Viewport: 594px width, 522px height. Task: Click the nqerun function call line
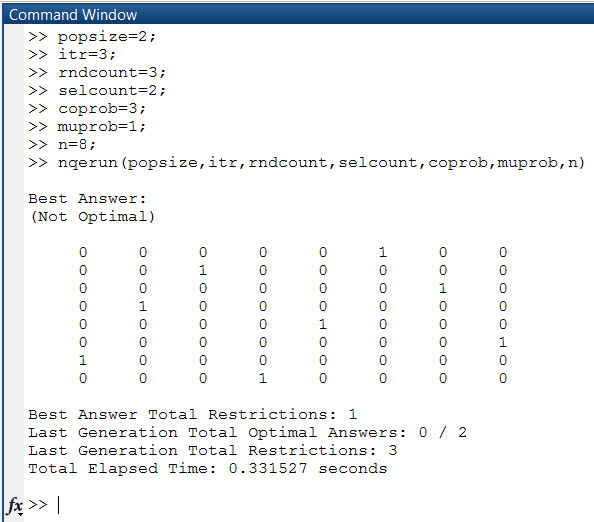coord(306,163)
